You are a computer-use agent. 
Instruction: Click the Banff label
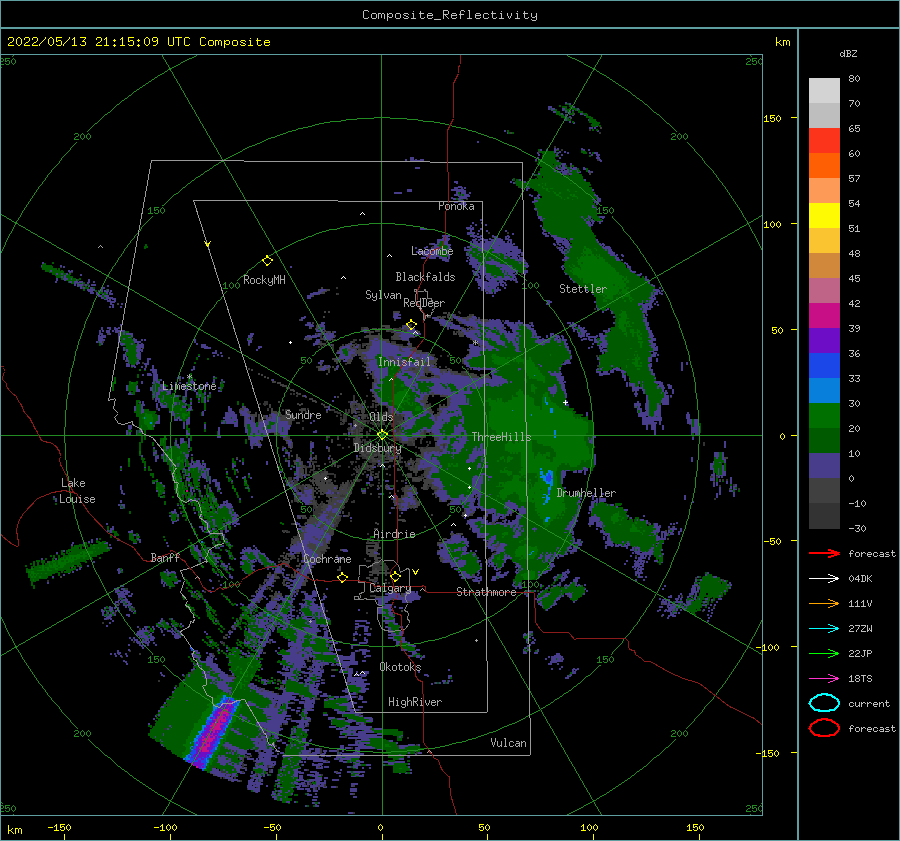pos(165,557)
